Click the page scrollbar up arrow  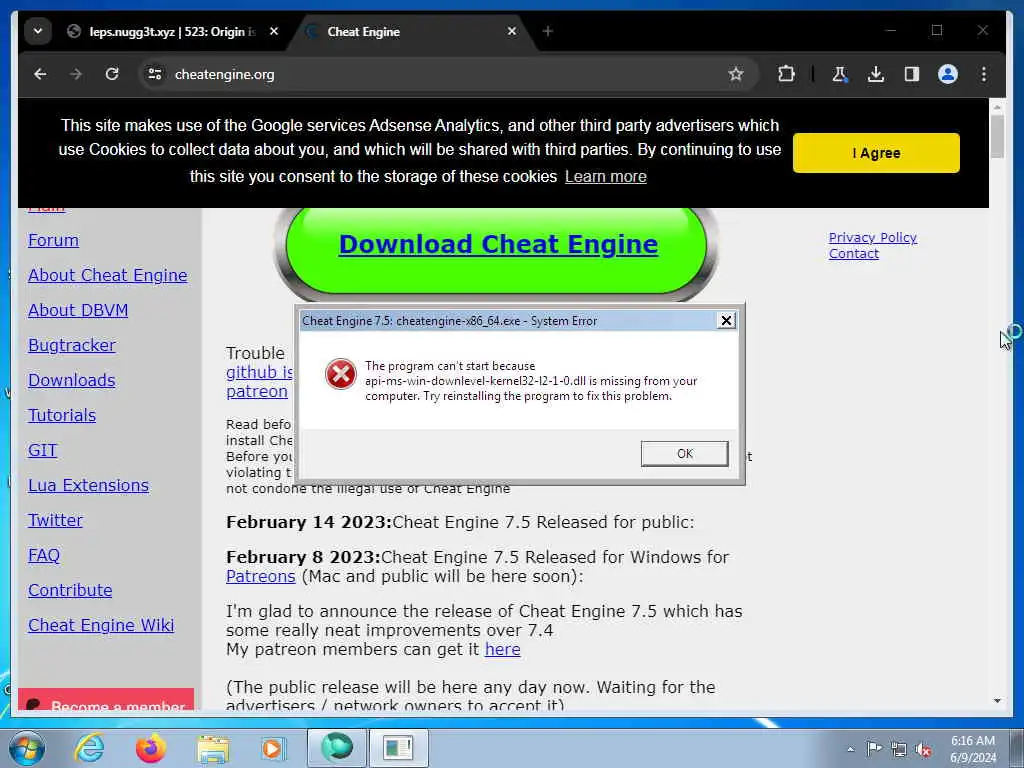click(997, 106)
